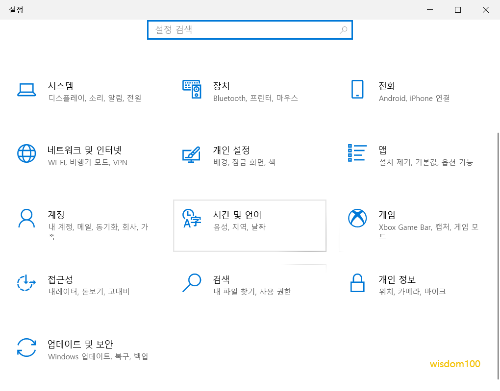500x391 pixels.
Task: Open the 개인 정보 title
Action: tap(397, 279)
